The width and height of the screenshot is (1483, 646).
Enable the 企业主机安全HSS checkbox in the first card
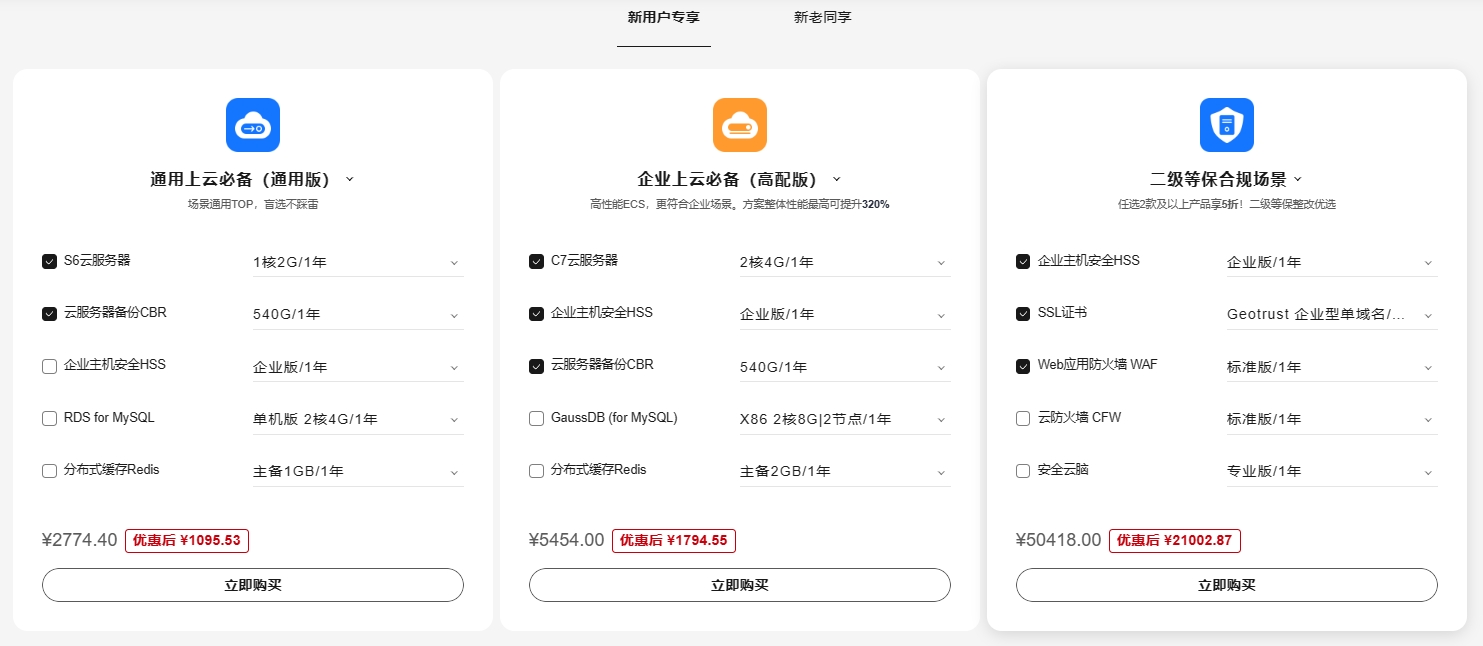(49, 365)
